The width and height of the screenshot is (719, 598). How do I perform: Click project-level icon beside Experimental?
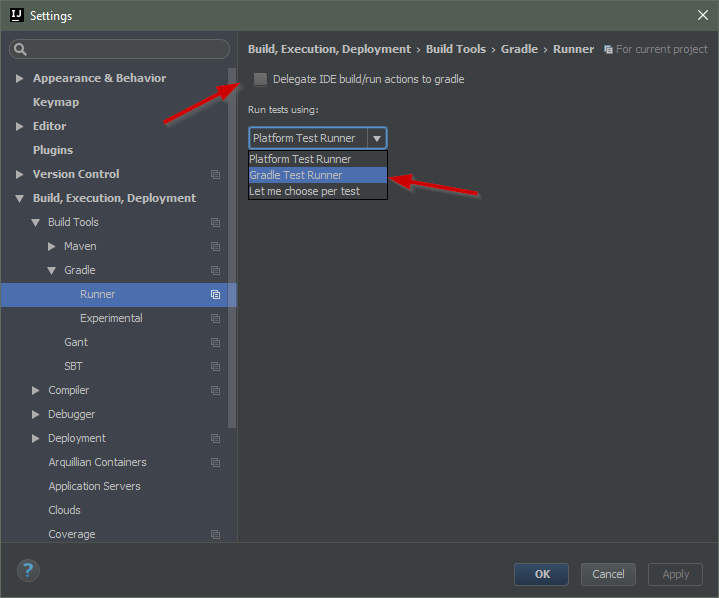coord(216,318)
